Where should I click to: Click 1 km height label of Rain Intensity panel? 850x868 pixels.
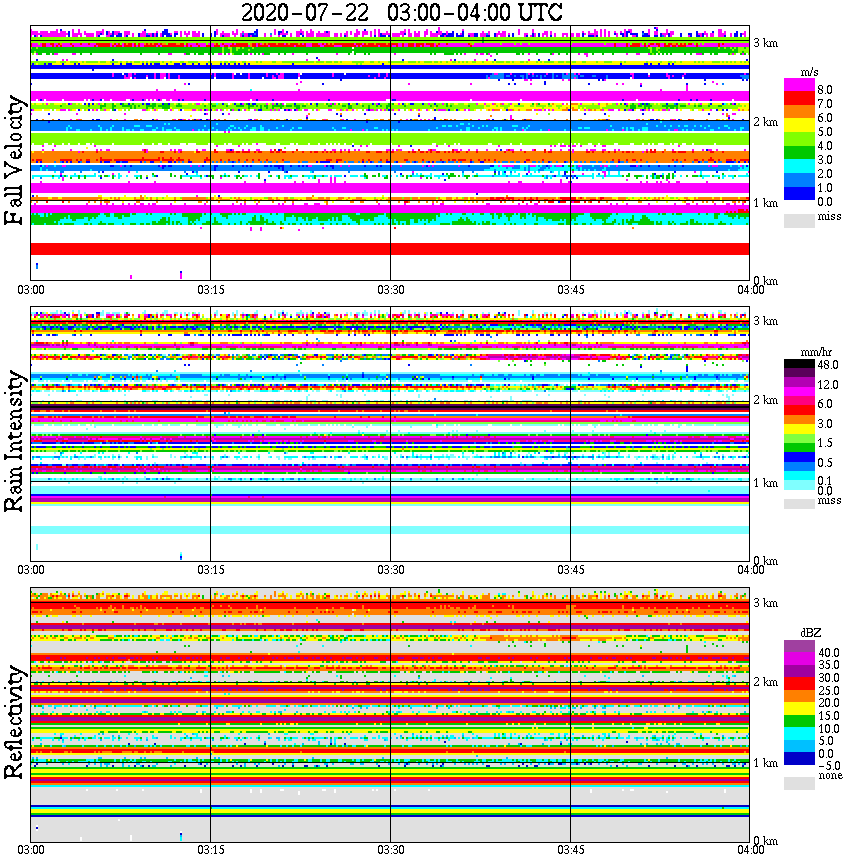pyautogui.click(x=766, y=483)
